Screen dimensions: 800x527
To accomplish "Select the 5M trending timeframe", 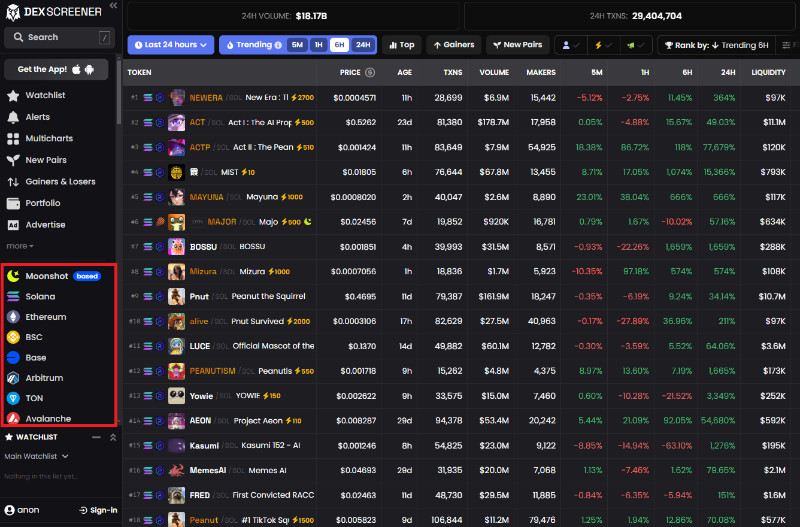I will coord(297,45).
